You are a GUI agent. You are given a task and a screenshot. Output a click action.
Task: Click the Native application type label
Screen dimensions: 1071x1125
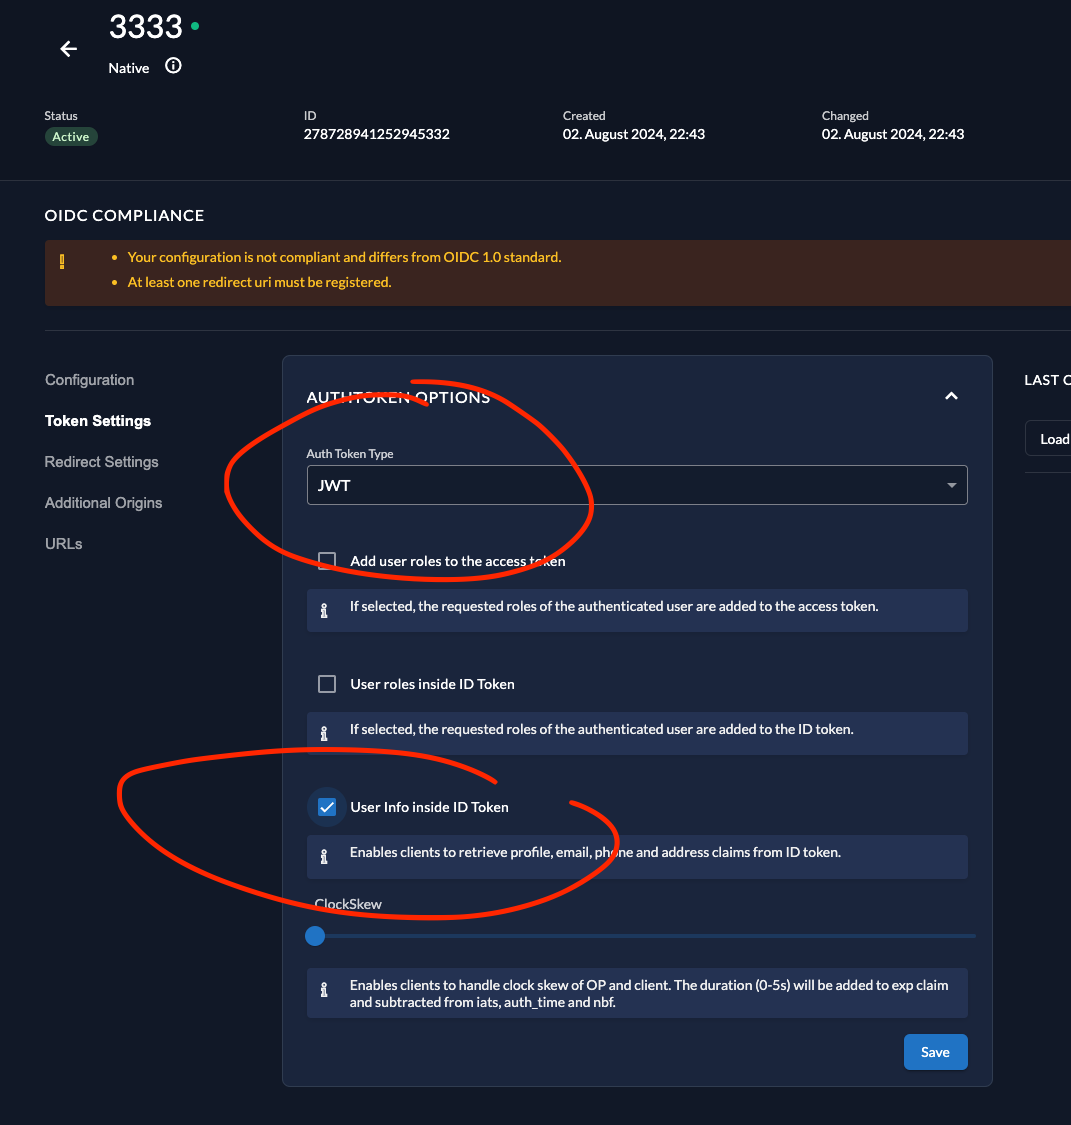click(x=129, y=68)
